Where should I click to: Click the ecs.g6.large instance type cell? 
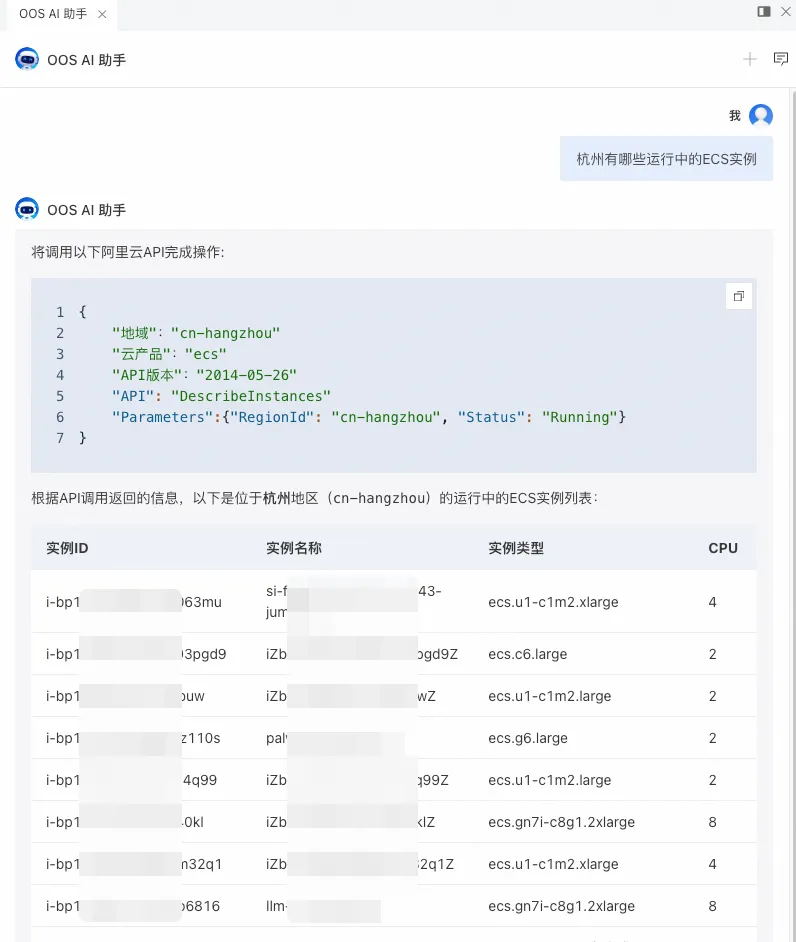(x=528, y=738)
